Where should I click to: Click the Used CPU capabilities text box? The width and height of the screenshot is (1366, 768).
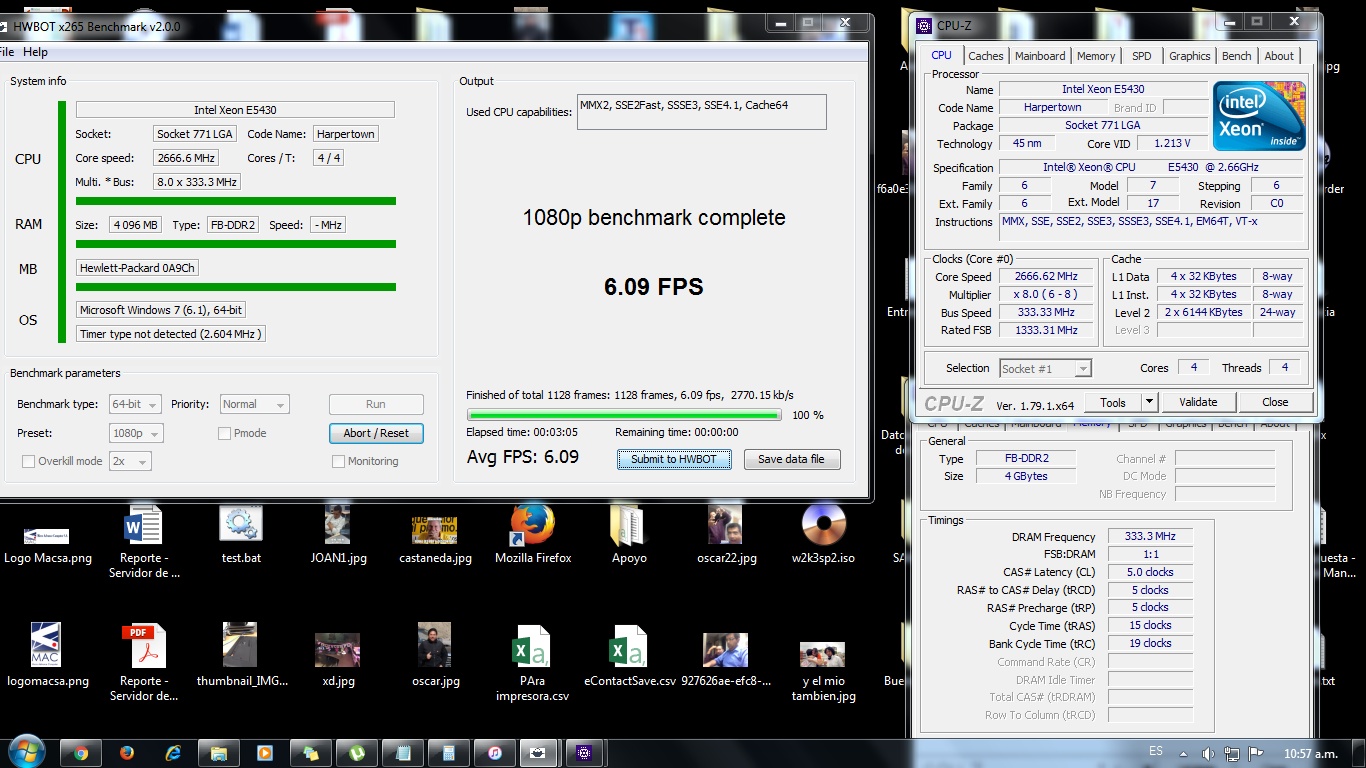click(702, 112)
